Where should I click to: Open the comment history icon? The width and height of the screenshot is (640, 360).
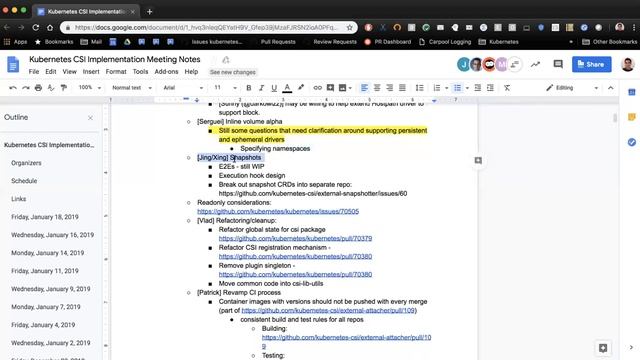[558, 64]
